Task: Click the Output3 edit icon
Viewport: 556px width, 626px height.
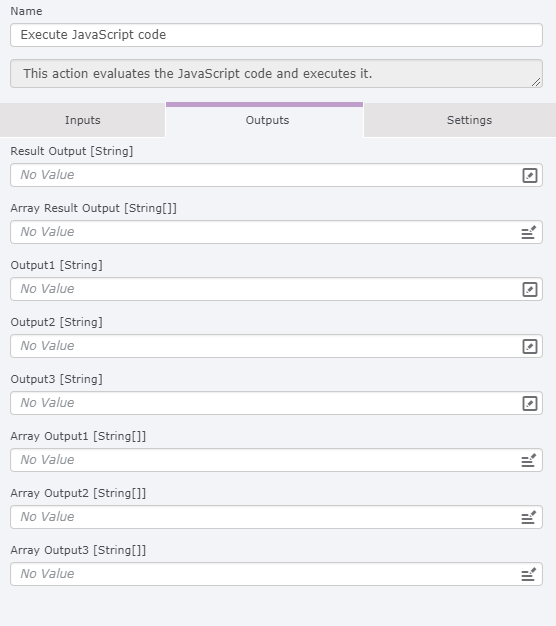Action: click(530, 404)
